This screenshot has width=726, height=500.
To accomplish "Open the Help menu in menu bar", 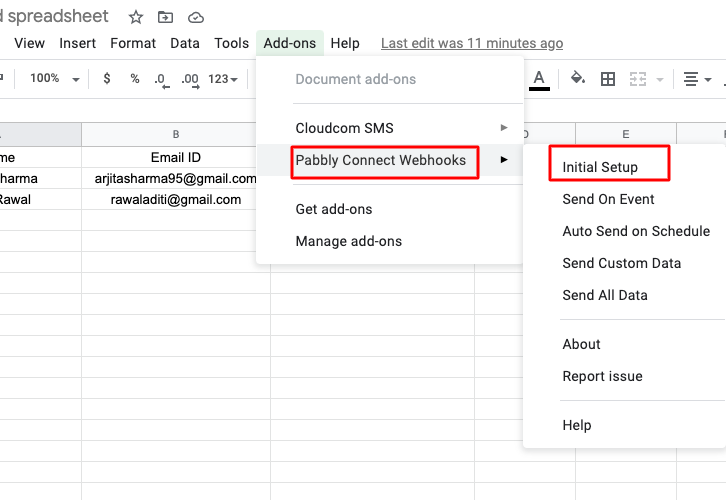I will coord(345,43).
